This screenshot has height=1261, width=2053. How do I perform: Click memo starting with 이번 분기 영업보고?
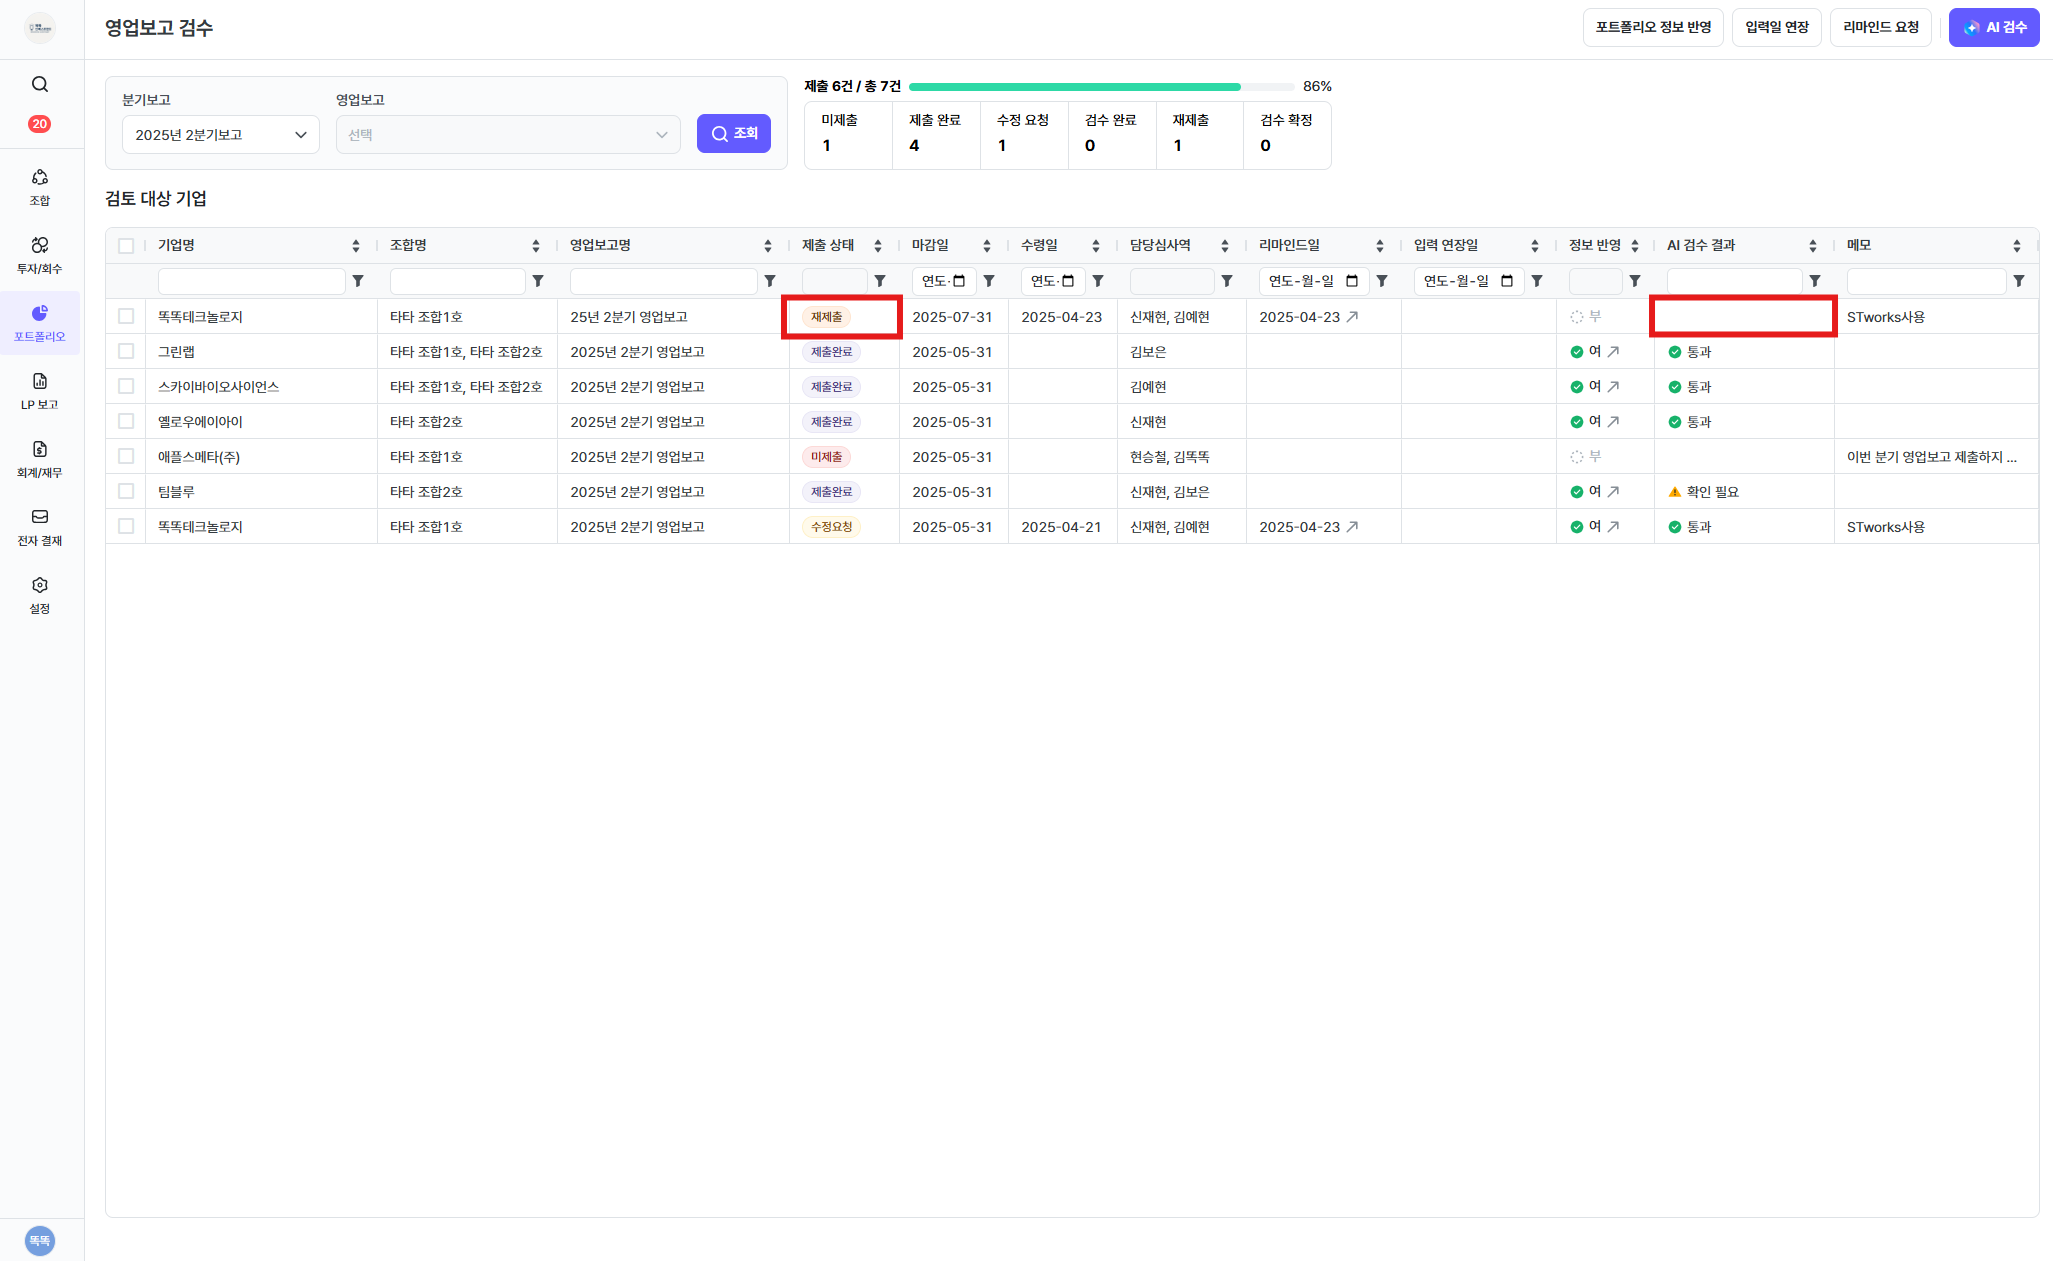tap(1931, 456)
